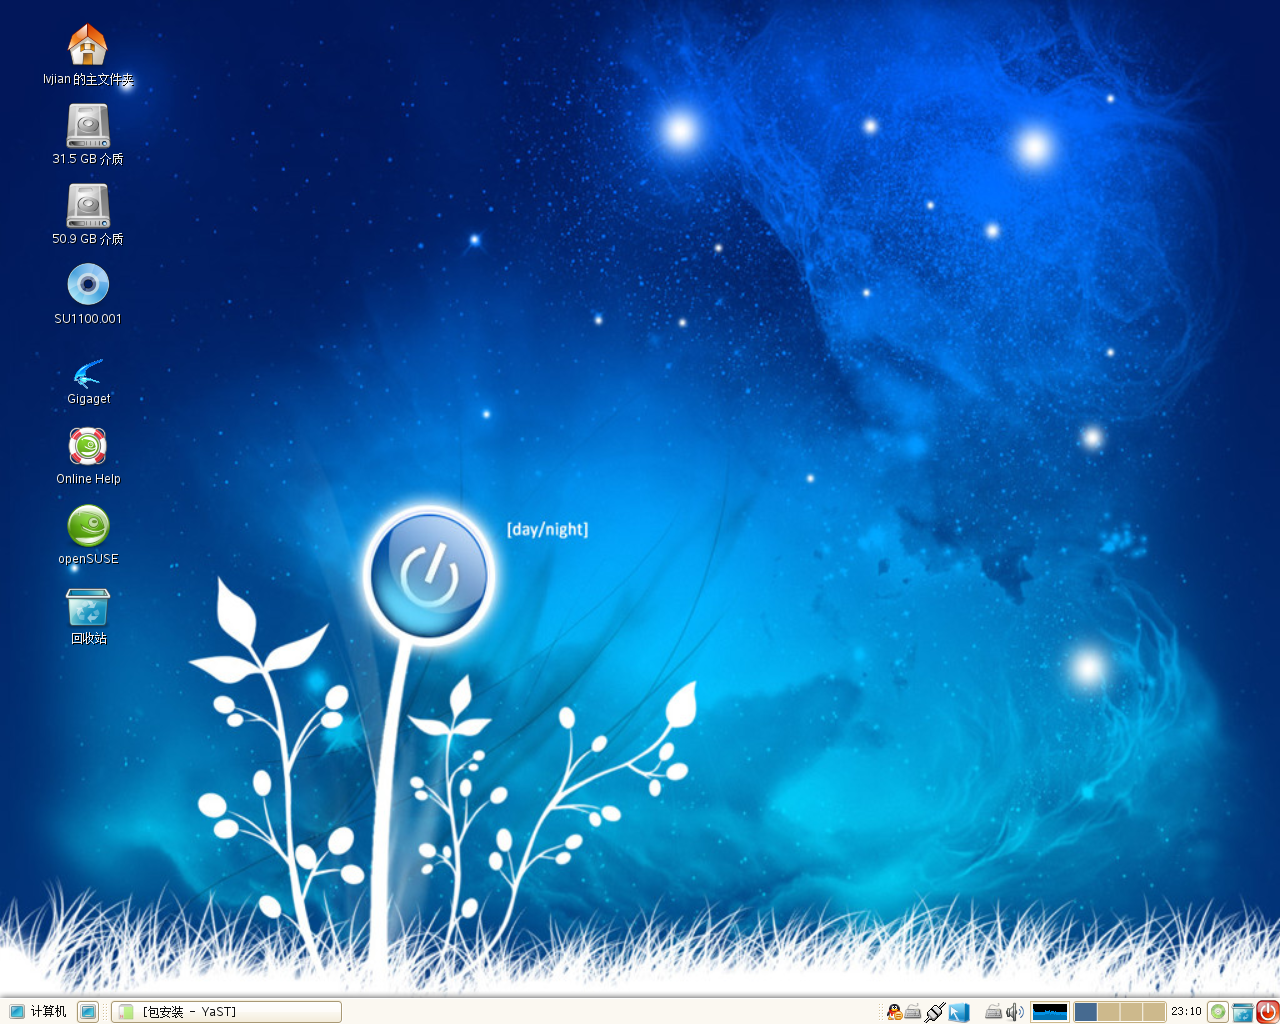This screenshot has width=1280, height=1024.
Task: Click the green disc applet in the panel
Action: (x=1218, y=1012)
